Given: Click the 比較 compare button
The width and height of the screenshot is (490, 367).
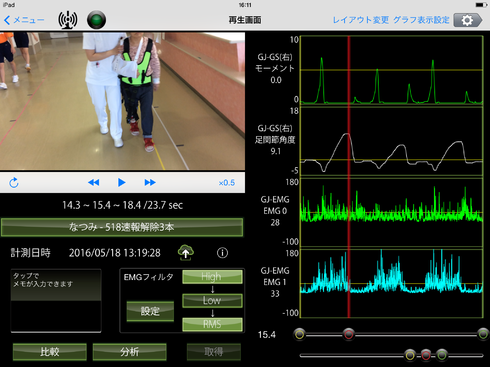Looking at the screenshot, I should pyautogui.click(x=50, y=352).
